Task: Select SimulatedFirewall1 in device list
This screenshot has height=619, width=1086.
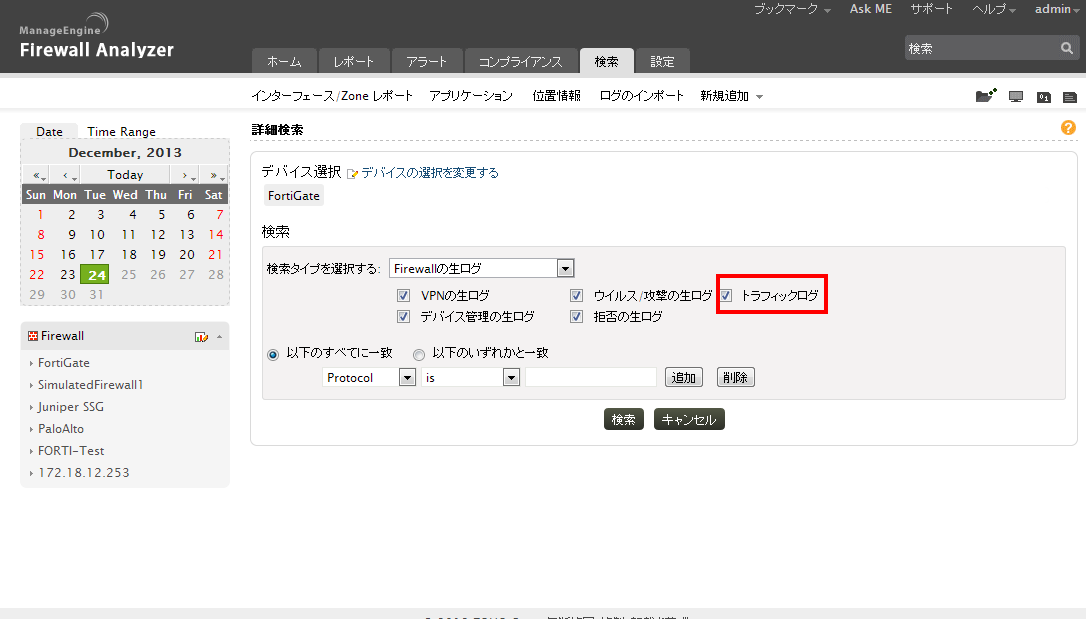Action: [x=90, y=385]
